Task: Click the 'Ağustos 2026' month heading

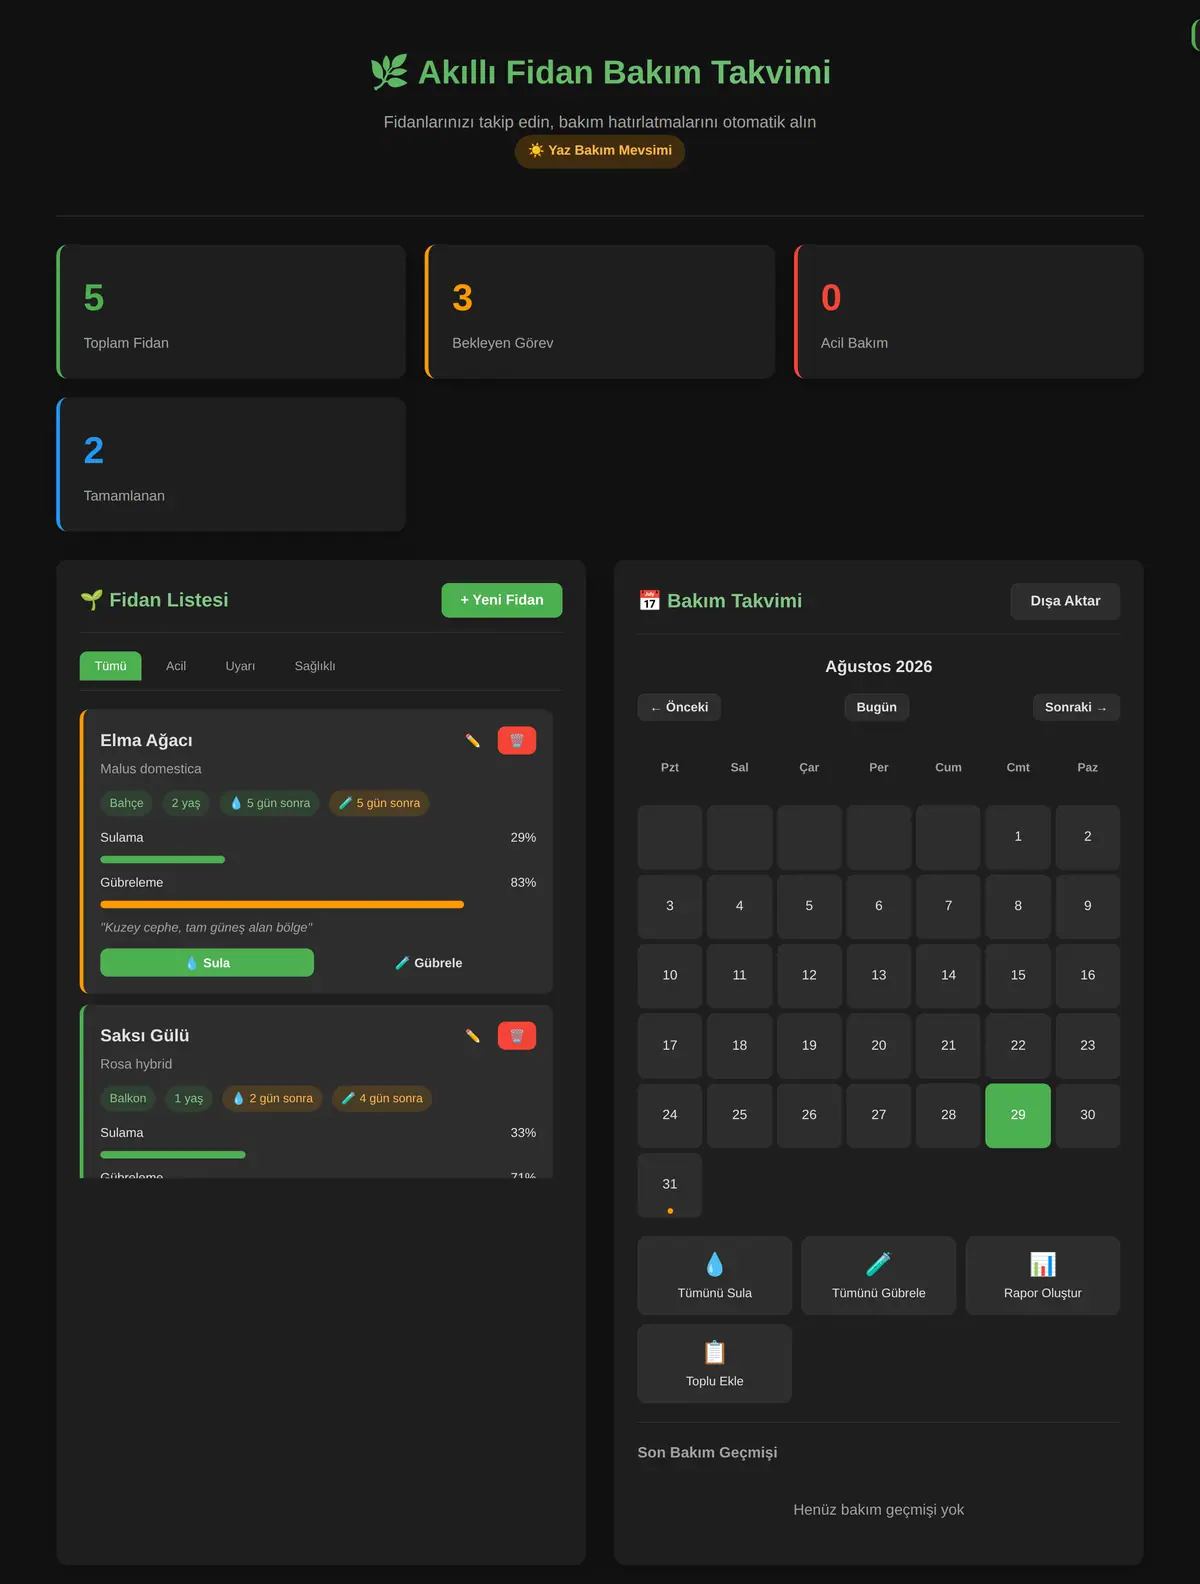Action: pos(879,667)
